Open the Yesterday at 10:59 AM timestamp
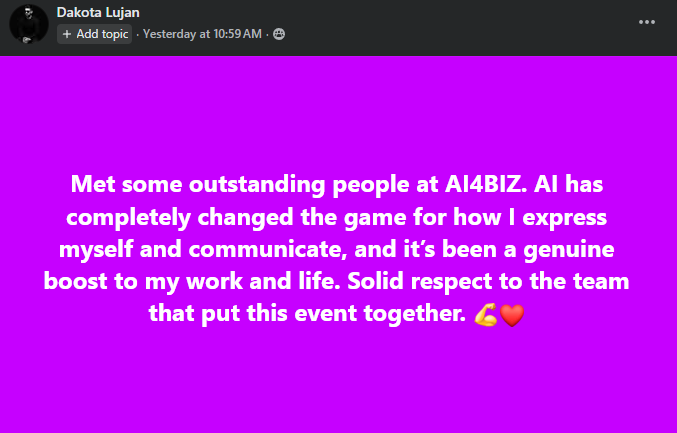The image size is (677, 433). coord(204,34)
